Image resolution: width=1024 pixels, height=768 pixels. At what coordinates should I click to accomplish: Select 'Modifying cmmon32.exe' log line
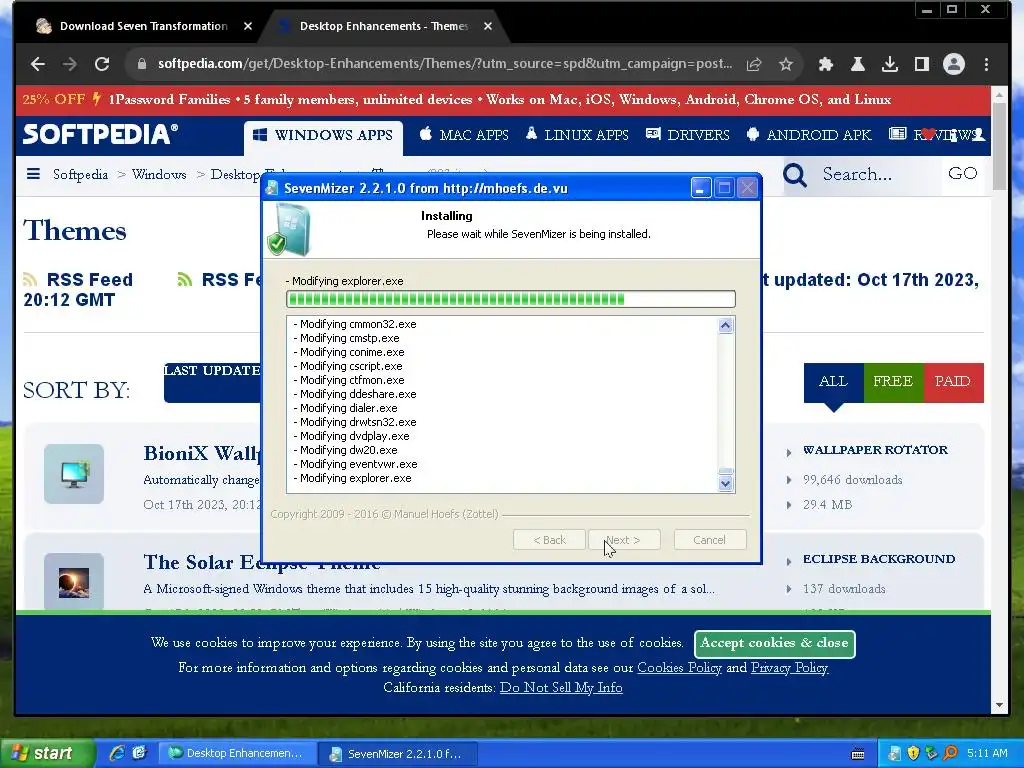(x=355, y=324)
